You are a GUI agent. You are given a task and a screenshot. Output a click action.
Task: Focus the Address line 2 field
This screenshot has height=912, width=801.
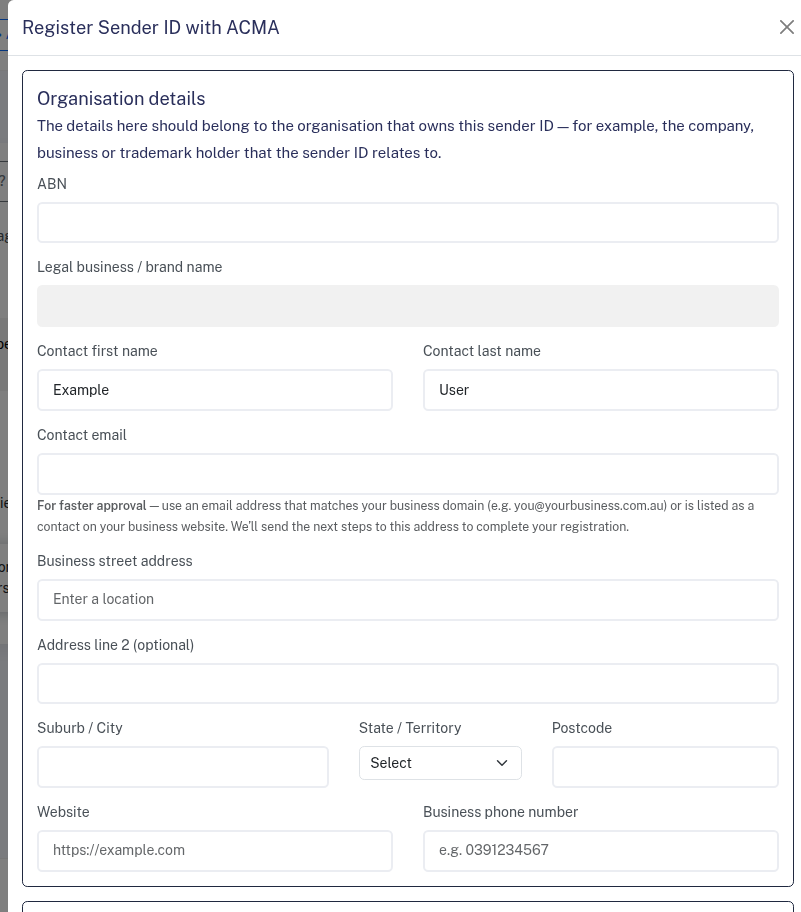(x=407, y=684)
